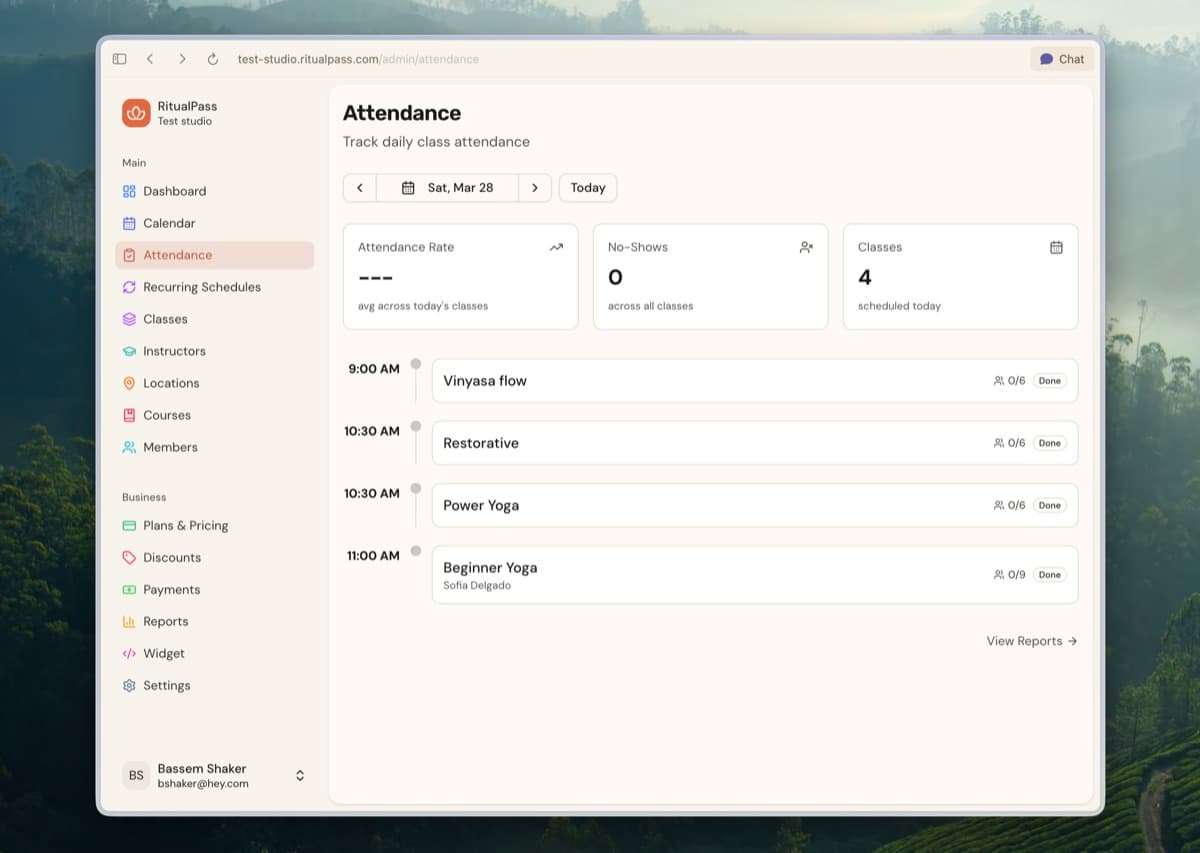Click the Instructors graduation cap icon
Viewport: 1200px width, 853px height.
click(x=129, y=351)
